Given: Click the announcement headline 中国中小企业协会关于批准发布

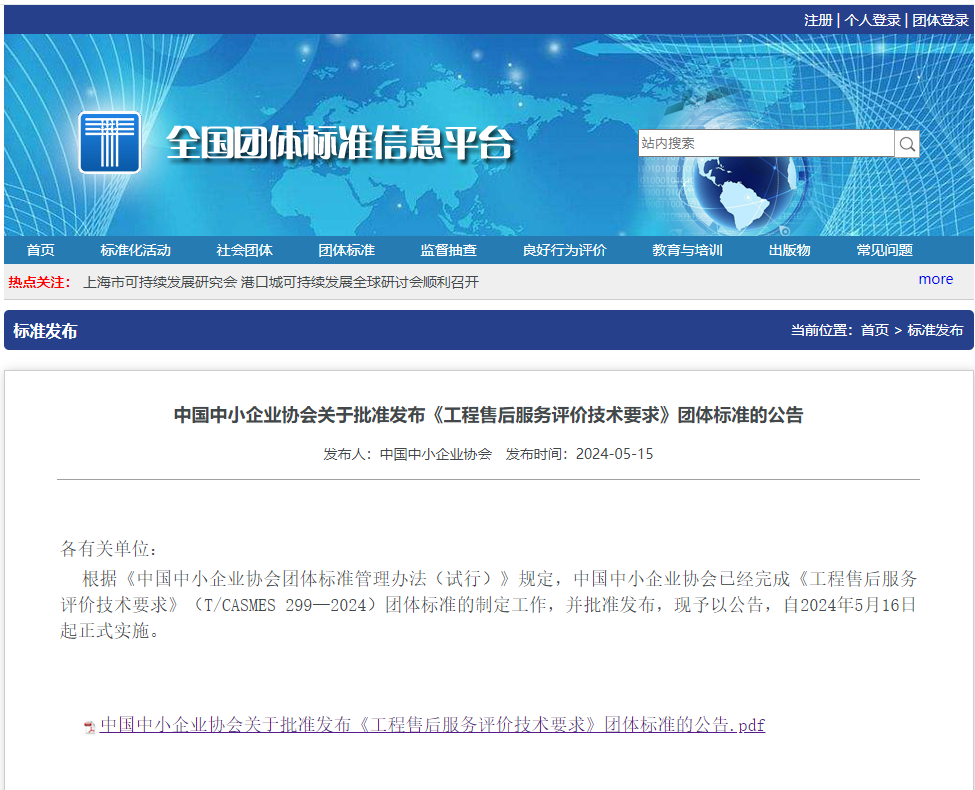Looking at the screenshot, I should click(x=488, y=415).
